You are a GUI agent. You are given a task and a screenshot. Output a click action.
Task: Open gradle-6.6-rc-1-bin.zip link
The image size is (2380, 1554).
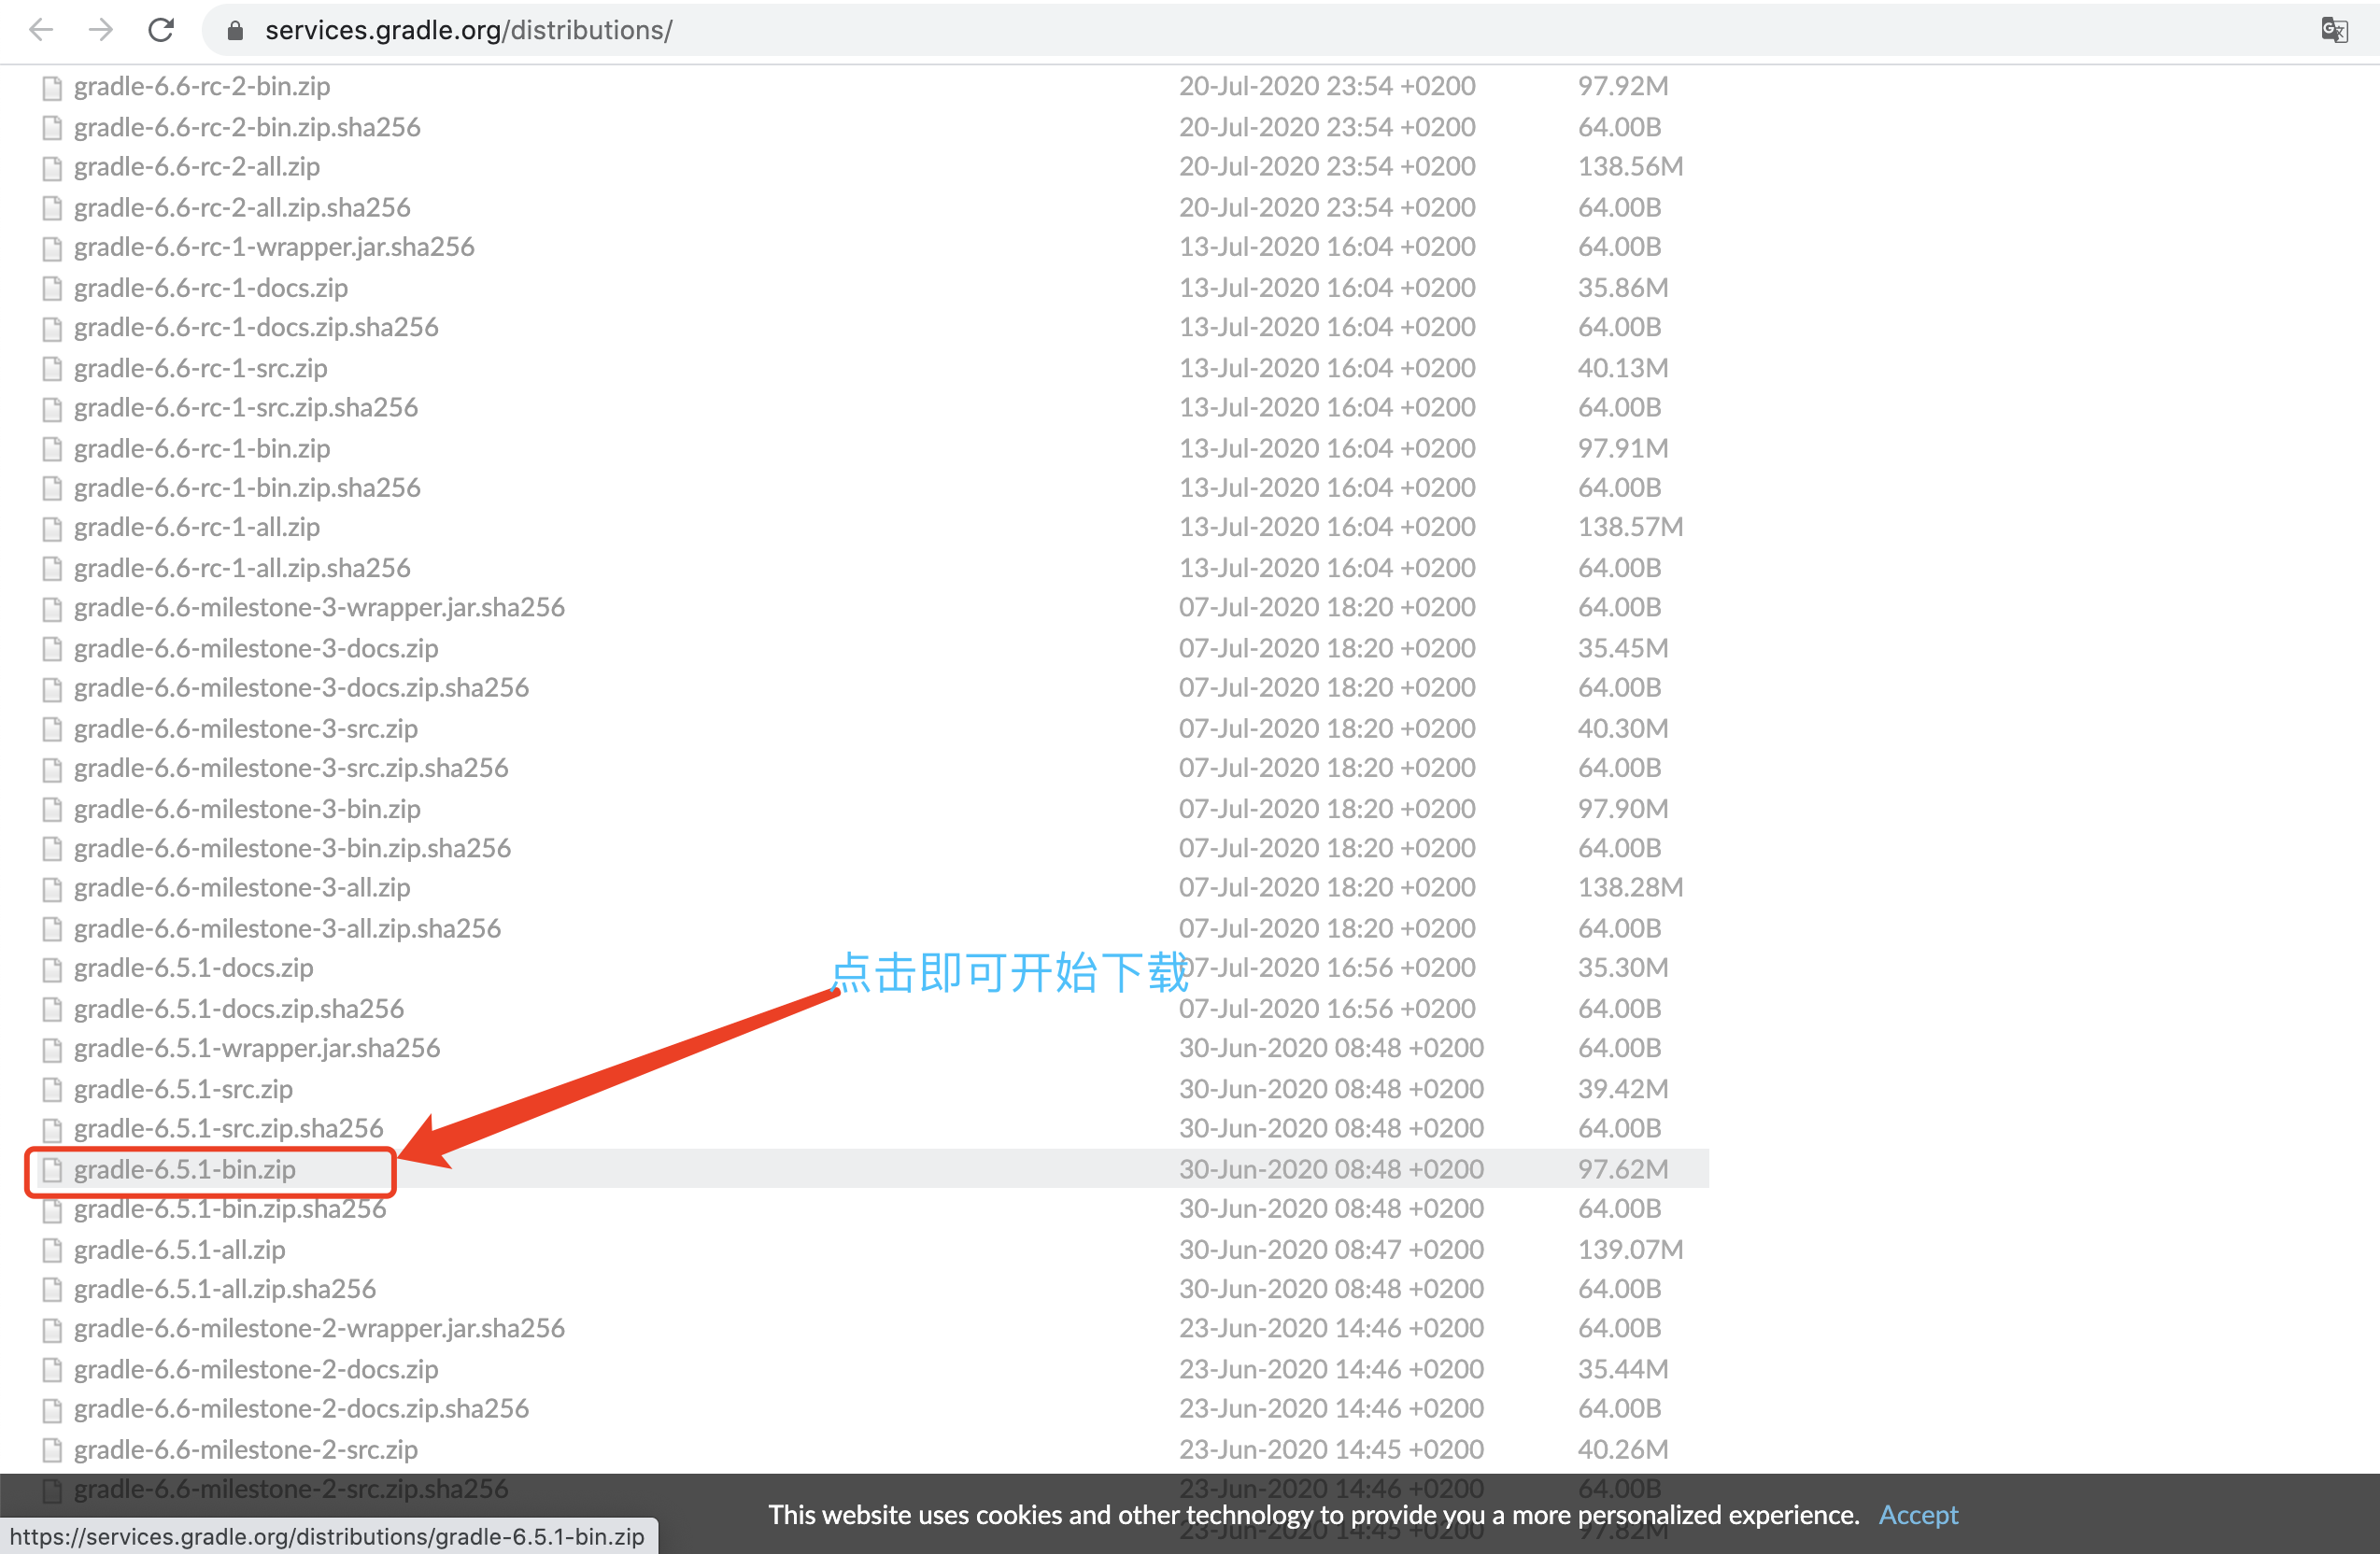(x=202, y=448)
